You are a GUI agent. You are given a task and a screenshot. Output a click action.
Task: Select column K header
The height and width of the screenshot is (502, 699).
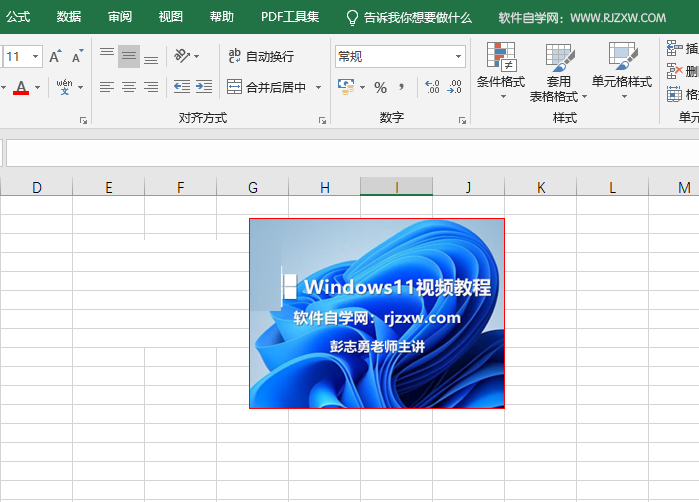(x=541, y=187)
